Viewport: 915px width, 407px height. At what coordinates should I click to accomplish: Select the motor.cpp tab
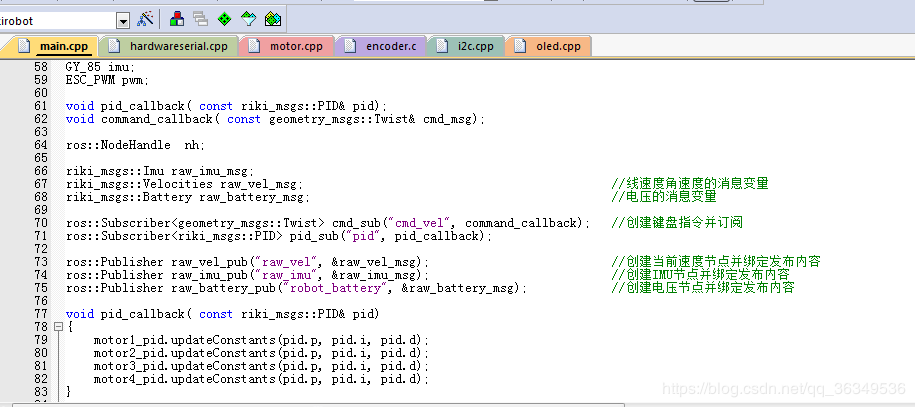pyautogui.click(x=294, y=46)
